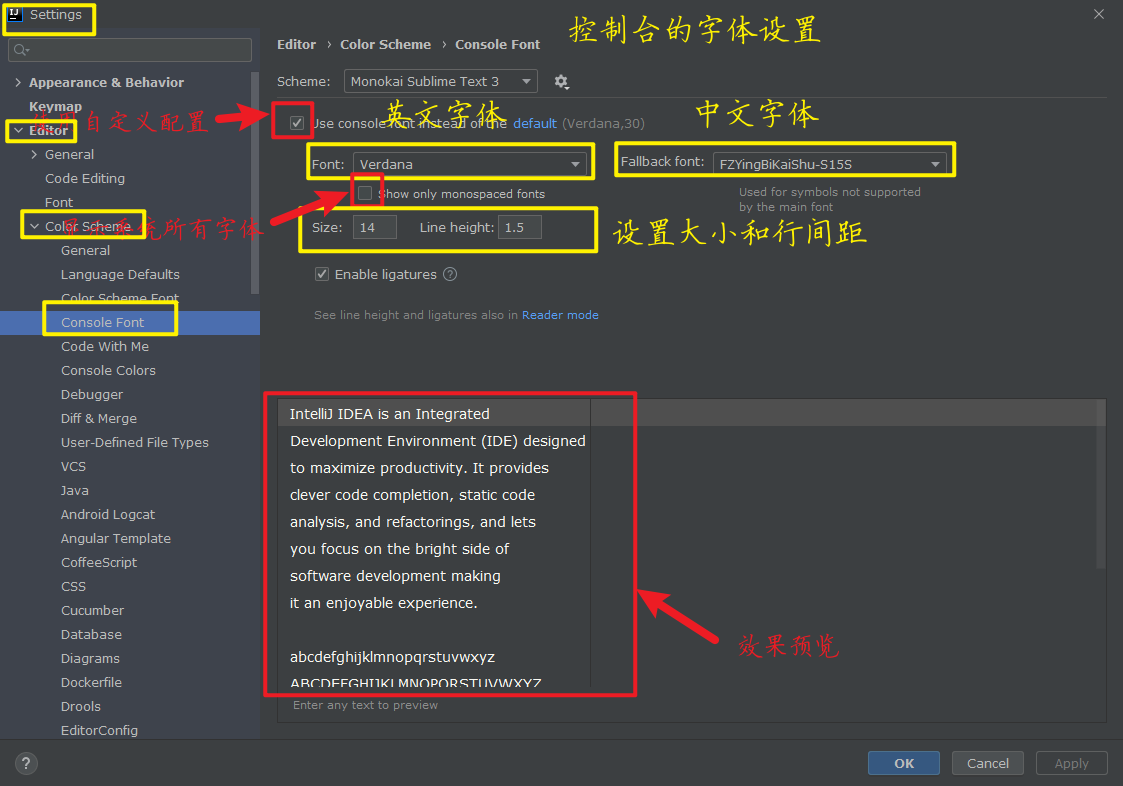Open the Scheme dropdown Monokai Sublime Text 3
Screen dimensions: 1123x786
coord(440,82)
